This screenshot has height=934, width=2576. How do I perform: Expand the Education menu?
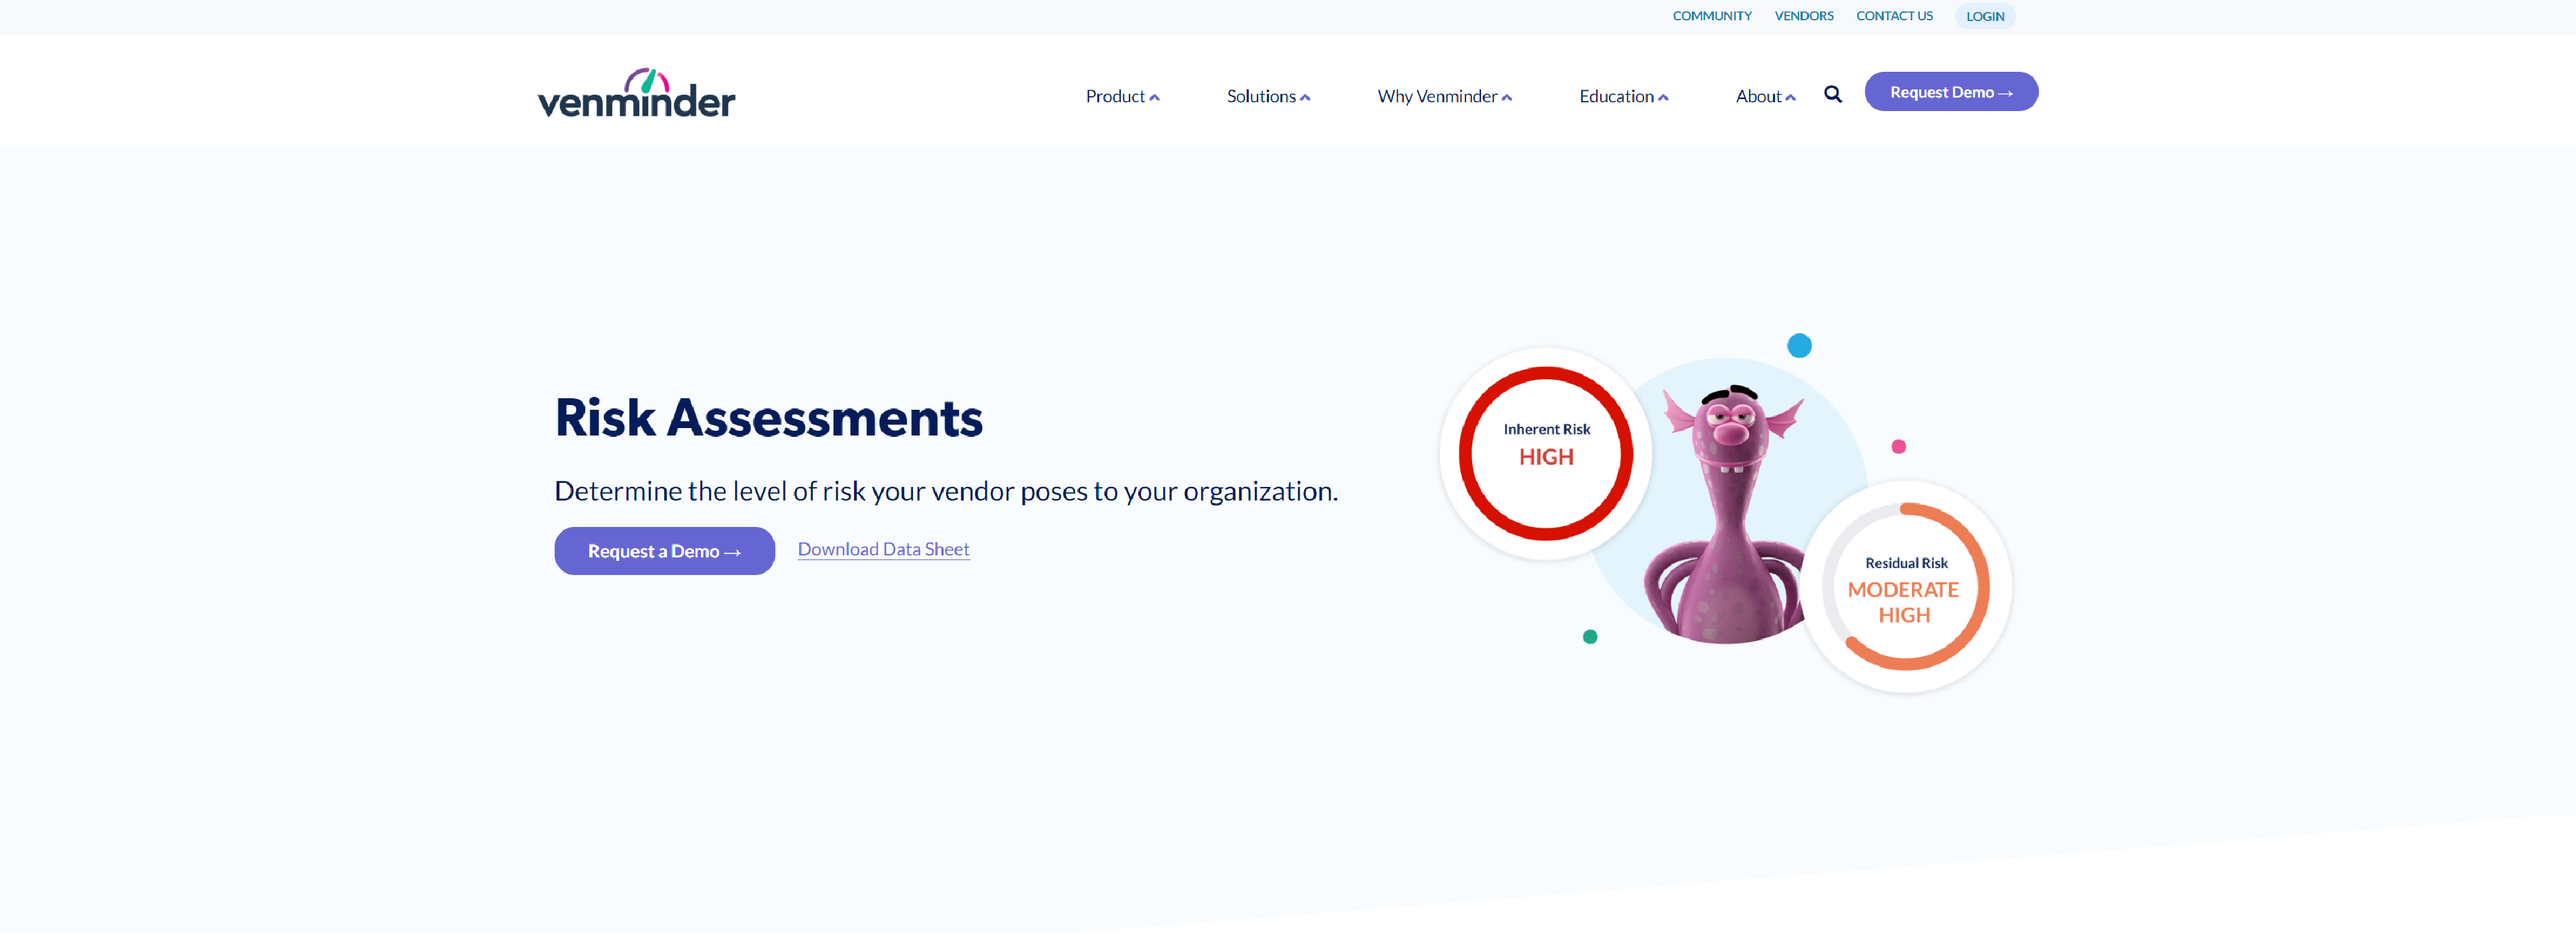(x=1623, y=96)
